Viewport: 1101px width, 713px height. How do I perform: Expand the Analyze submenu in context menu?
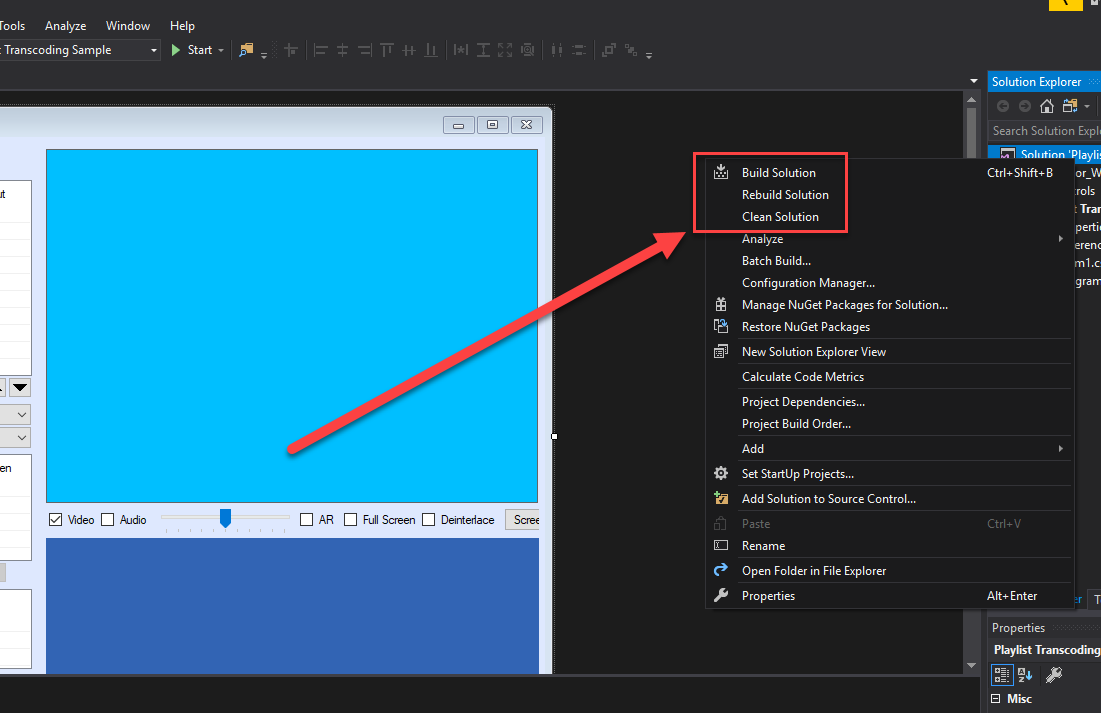tap(1061, 239)
